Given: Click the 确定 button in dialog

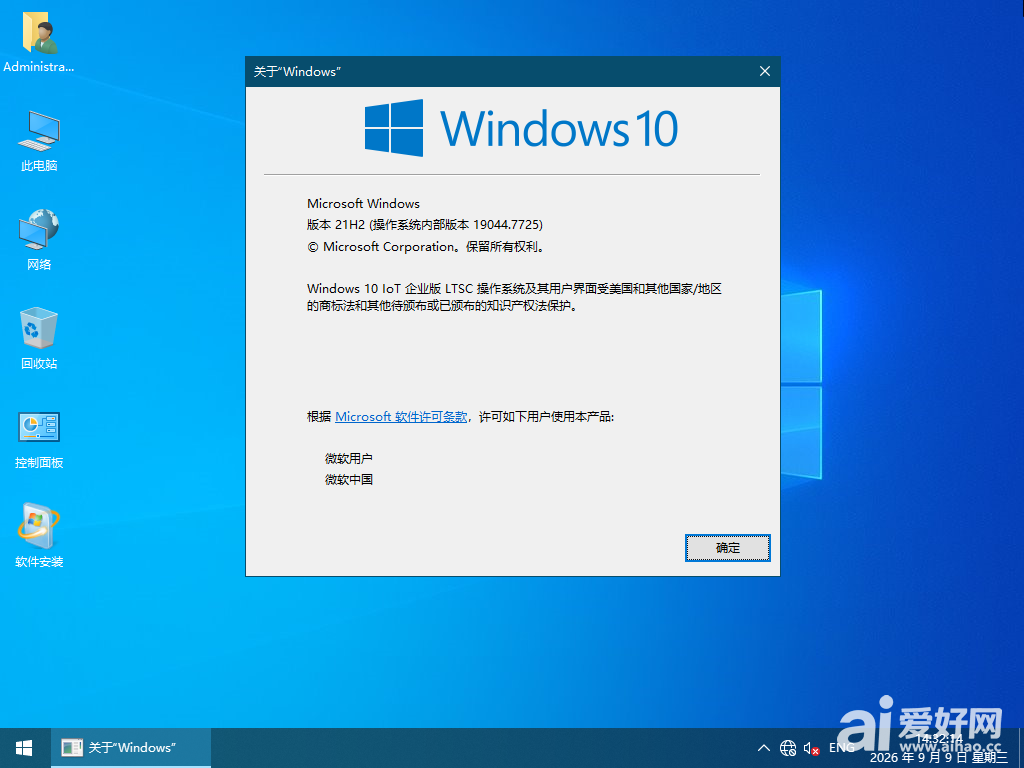Looking at the screenshot, I should pos(728,548).
